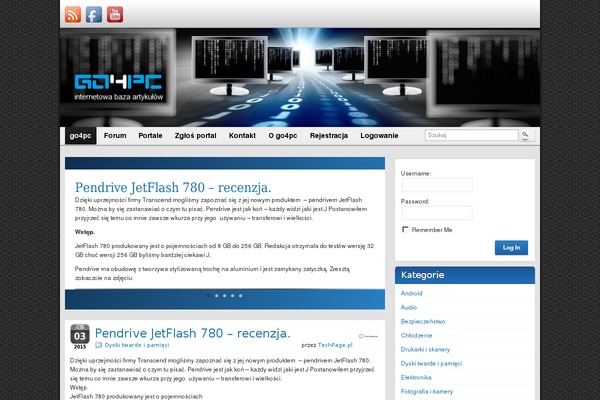Click into the Password field
This screenshot has width=600, height=400.
436,213
